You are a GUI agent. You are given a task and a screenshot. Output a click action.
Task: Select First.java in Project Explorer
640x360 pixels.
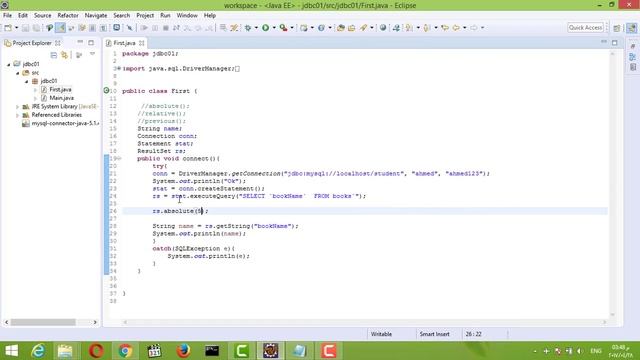(60, 89)
